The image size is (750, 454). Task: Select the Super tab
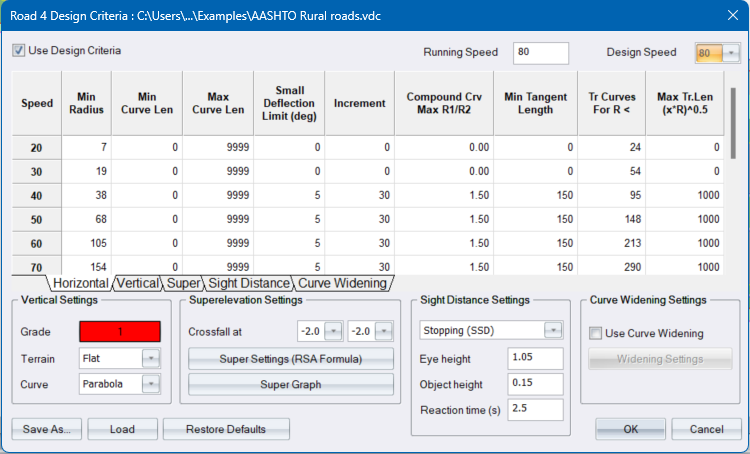point(183,284)
